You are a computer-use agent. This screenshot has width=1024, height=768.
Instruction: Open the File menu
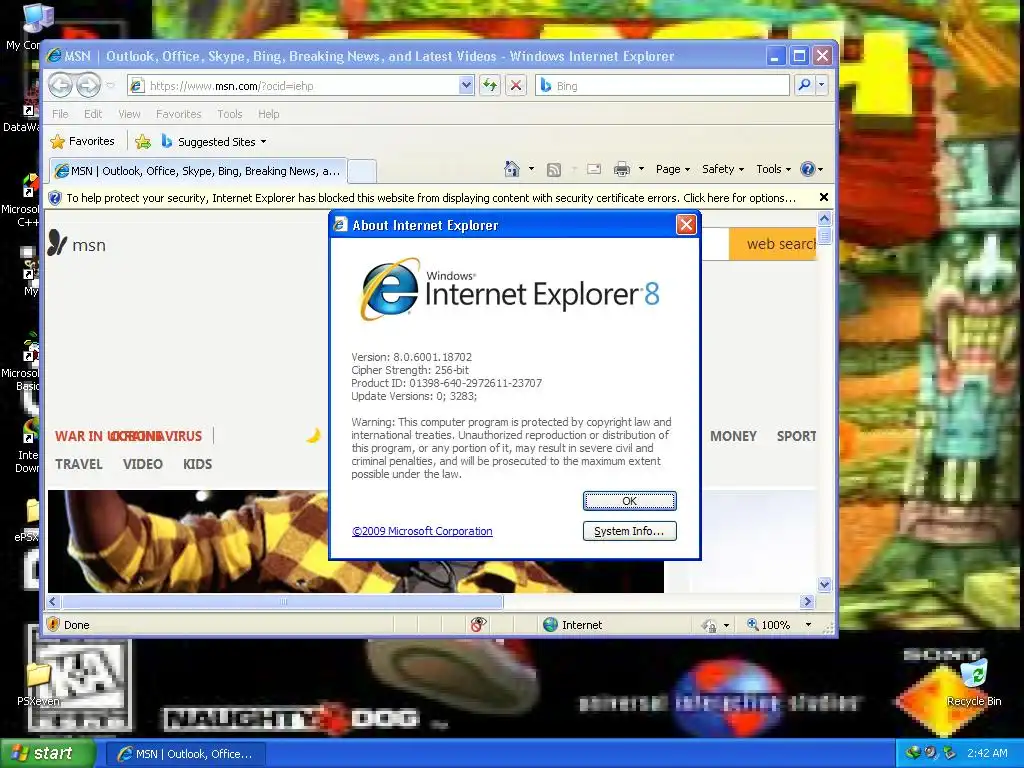click(x=60, y=114)
